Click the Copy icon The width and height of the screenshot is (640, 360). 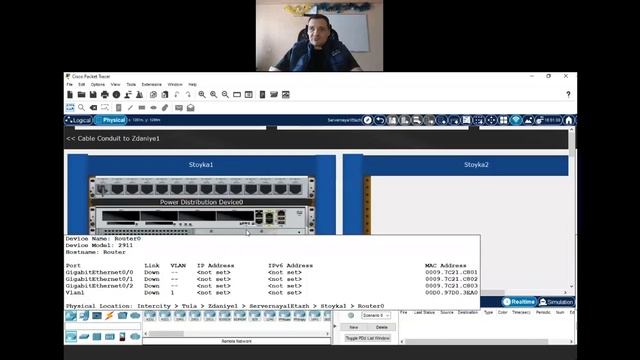point(153,95)
